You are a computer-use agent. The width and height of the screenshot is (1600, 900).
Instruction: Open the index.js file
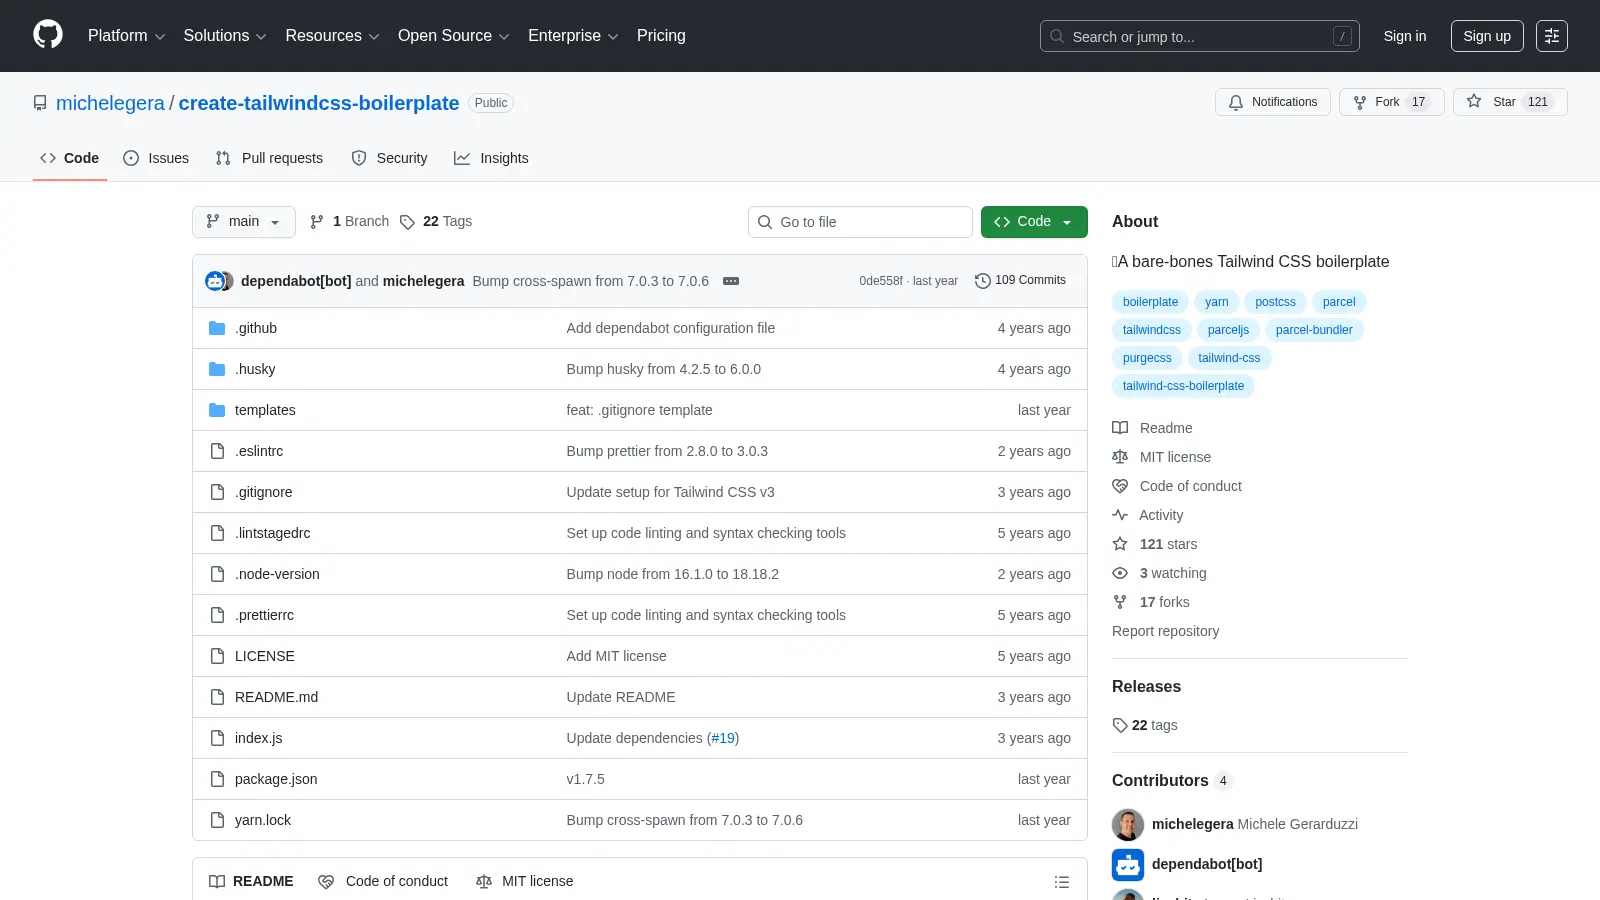(x=259, y=738)
